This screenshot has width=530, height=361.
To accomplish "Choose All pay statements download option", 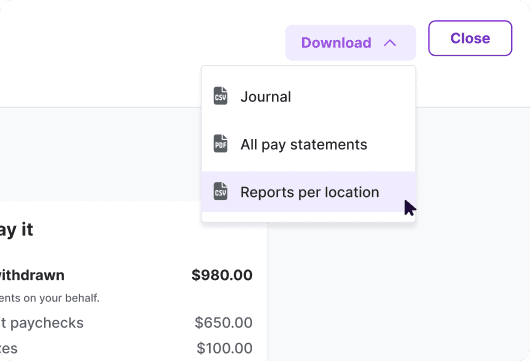I will pyautogui.click(x=308, y=144).
